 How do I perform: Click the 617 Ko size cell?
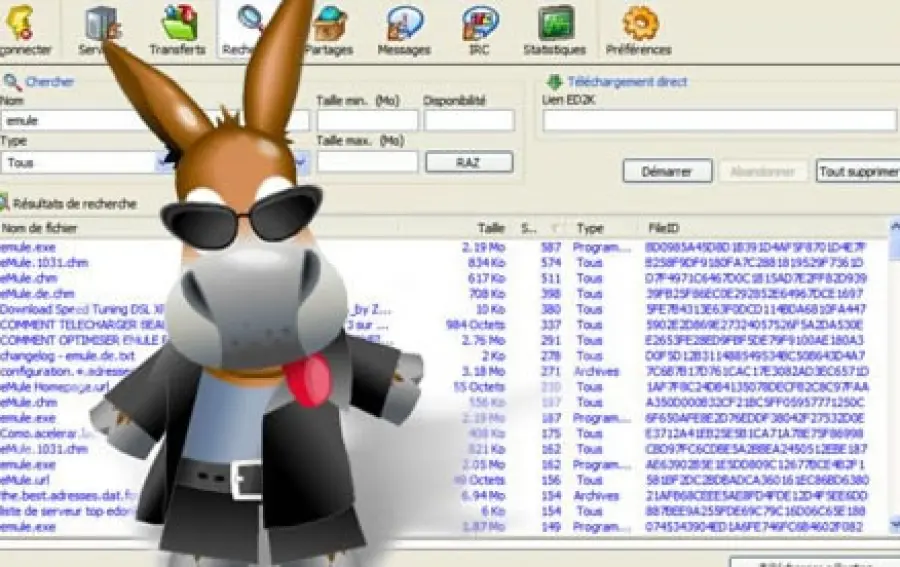point(487,278)
